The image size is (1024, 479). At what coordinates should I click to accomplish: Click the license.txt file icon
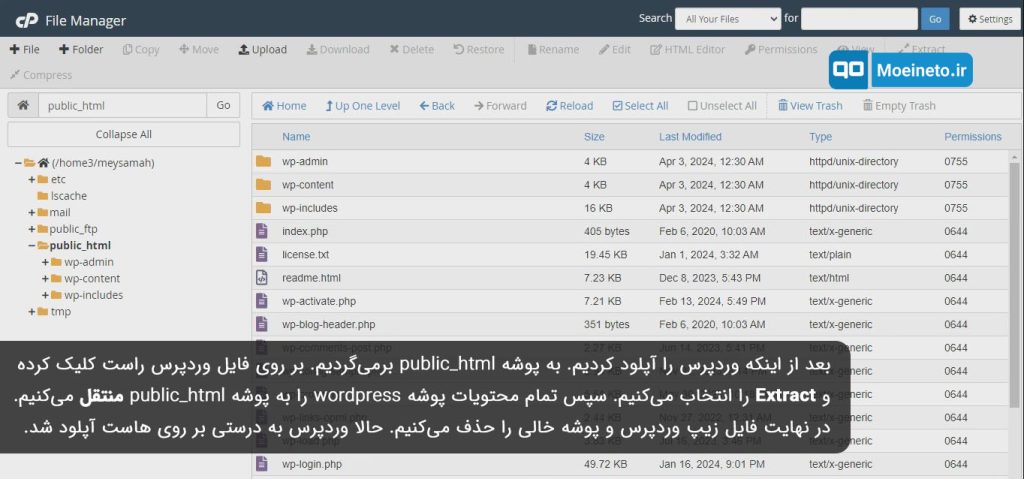(262, 254)
